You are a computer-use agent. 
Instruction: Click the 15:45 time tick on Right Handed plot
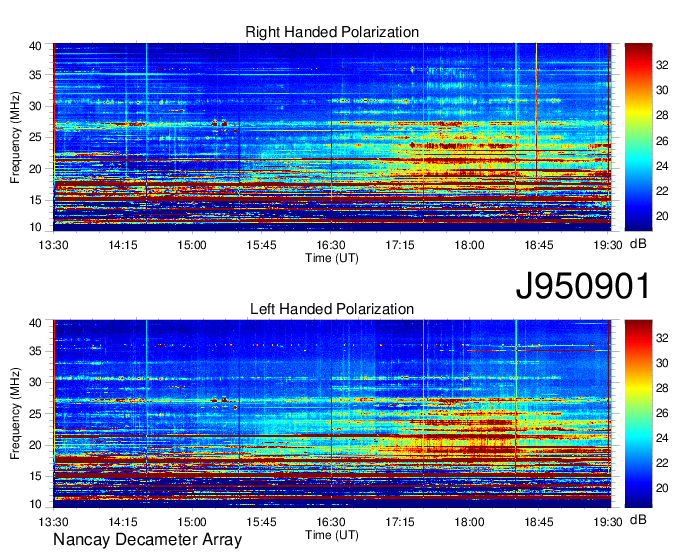(262, 245)
